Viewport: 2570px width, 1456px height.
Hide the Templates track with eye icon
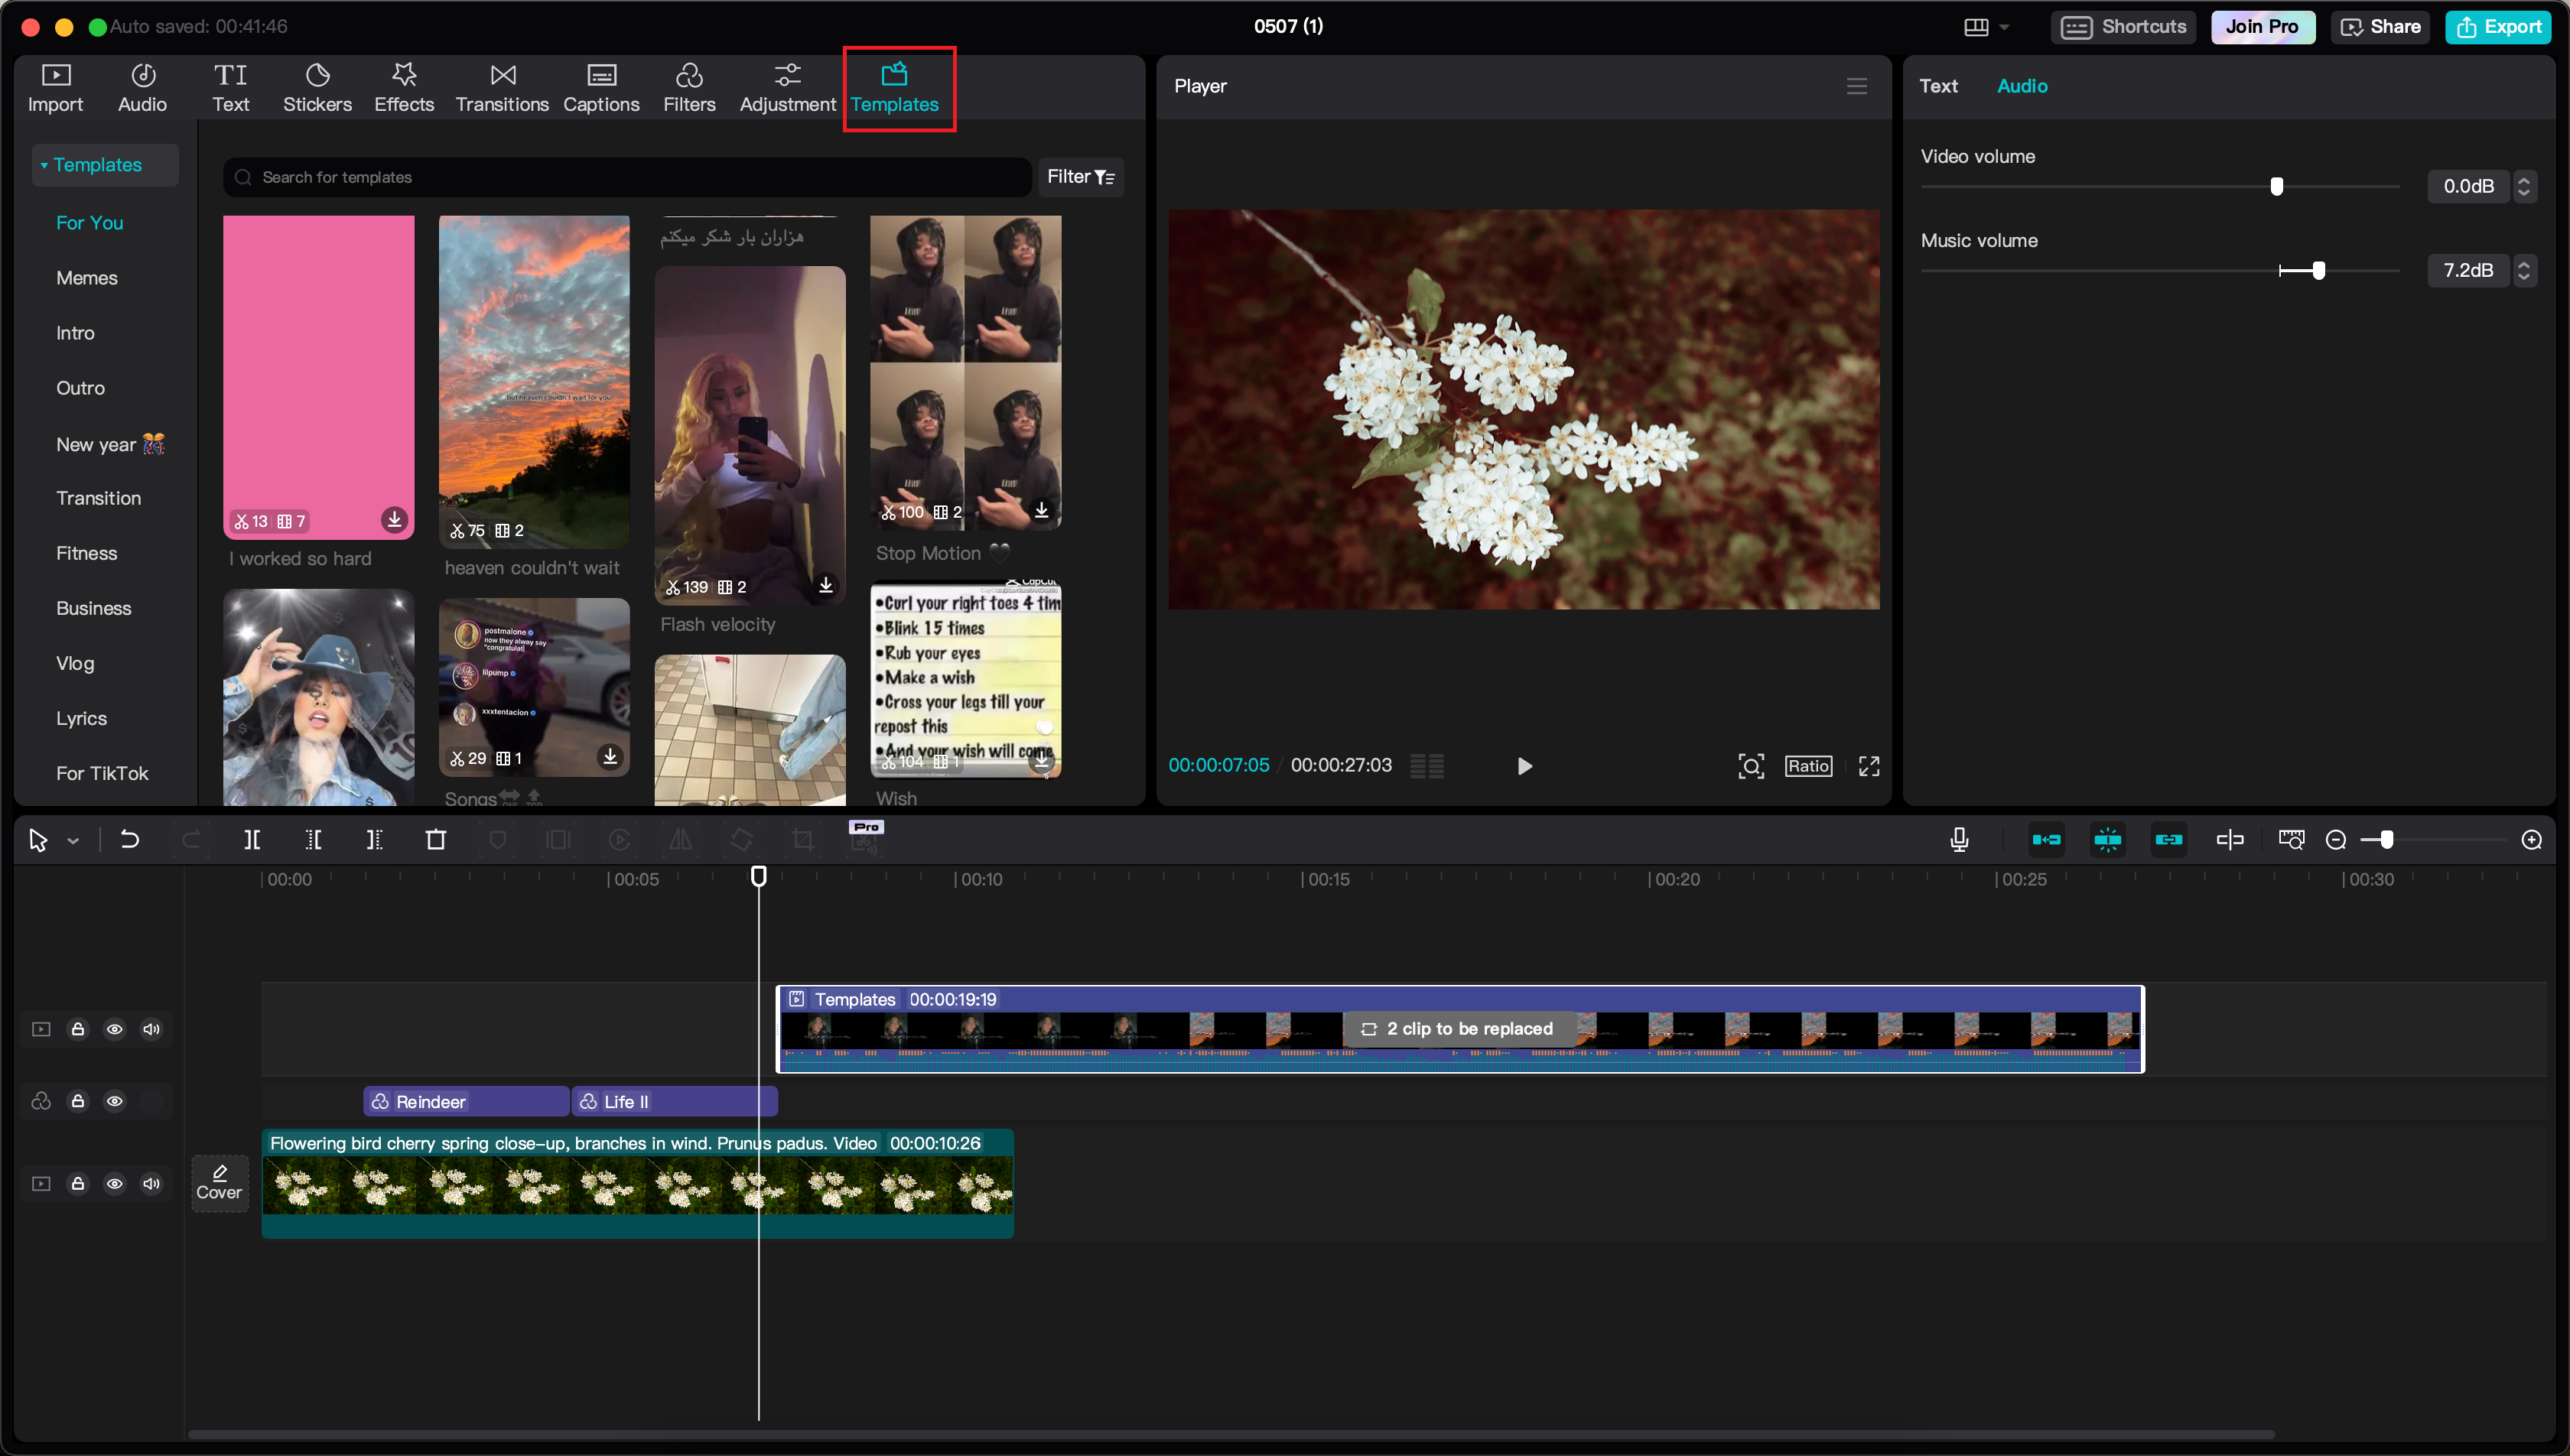coord(115,1029)
